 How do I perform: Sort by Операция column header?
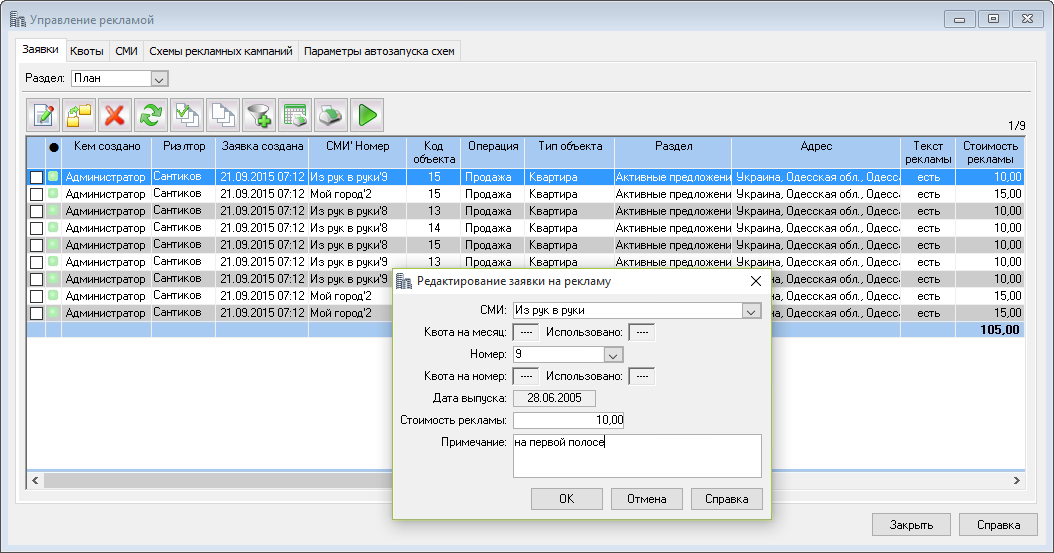point(493,153)
